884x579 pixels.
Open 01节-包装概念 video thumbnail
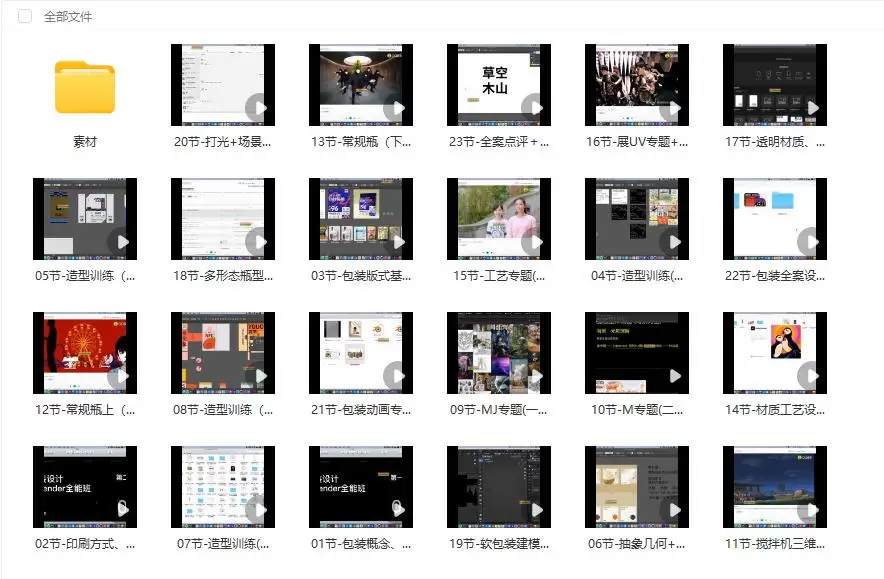click(360, 487)
